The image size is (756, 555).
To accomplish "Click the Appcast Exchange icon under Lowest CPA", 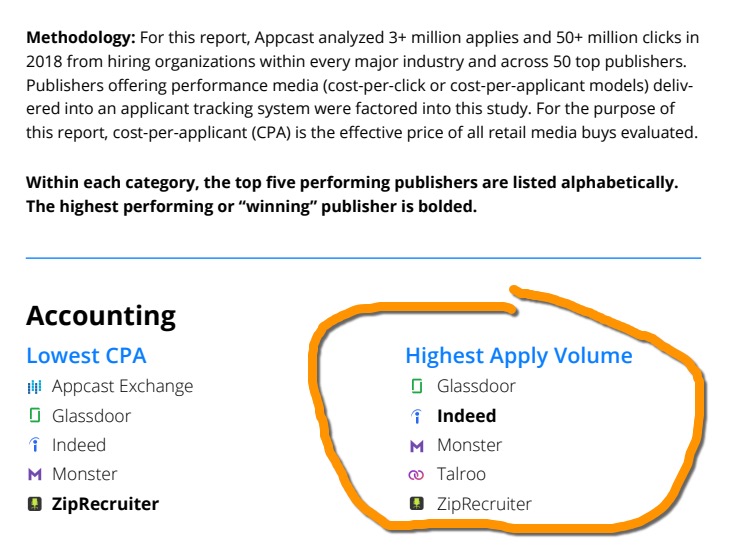I will pyautogui.click(x=34, y=387).
